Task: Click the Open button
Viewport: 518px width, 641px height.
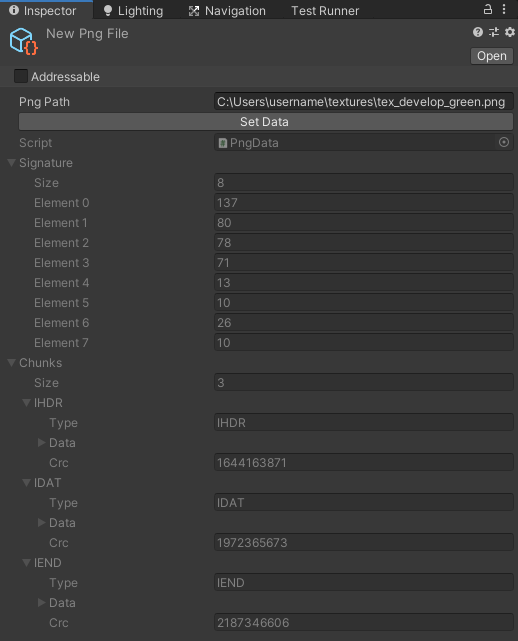Action: [x=492, y=56]
